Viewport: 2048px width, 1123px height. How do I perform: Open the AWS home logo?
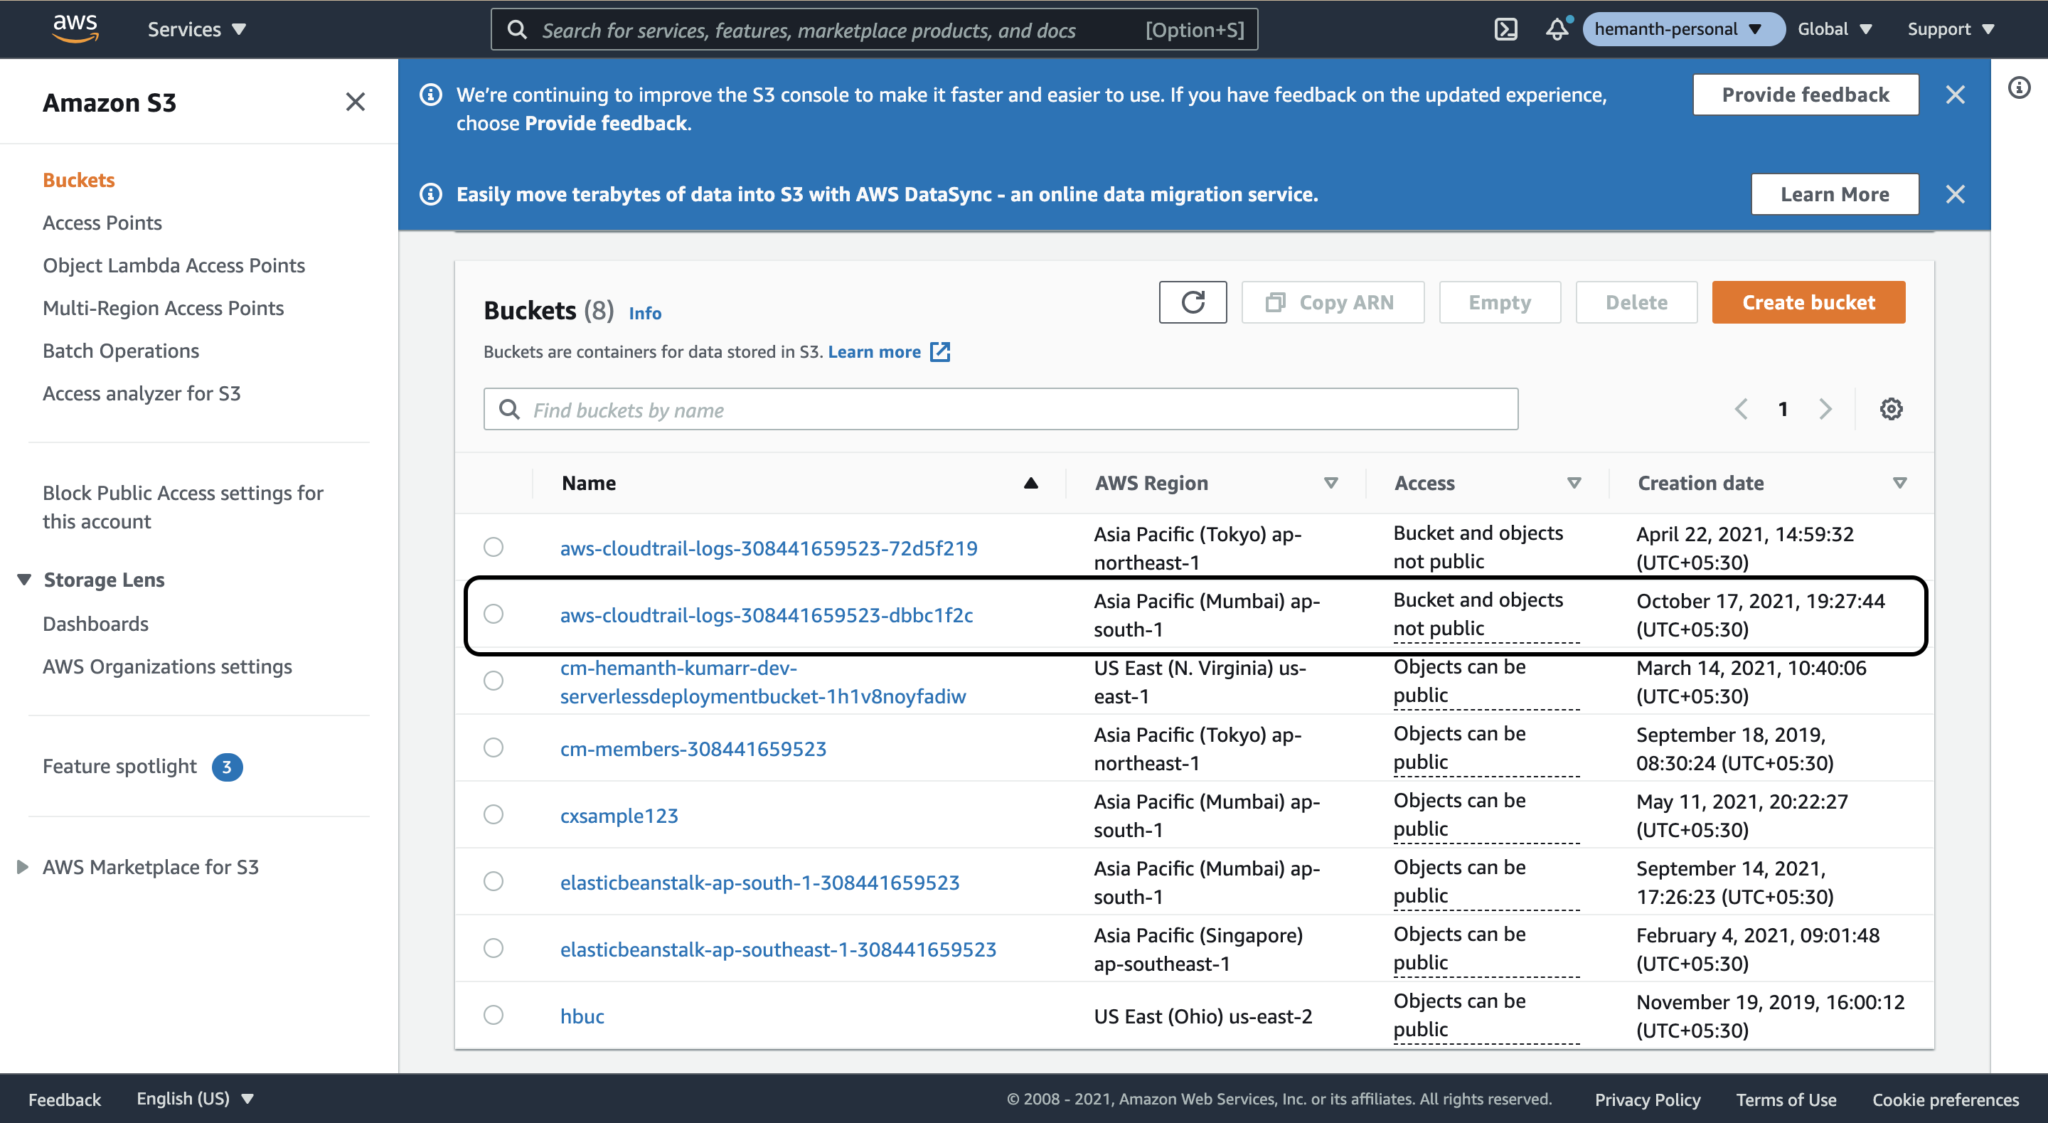pyautogui.click(x=75, y=28)
